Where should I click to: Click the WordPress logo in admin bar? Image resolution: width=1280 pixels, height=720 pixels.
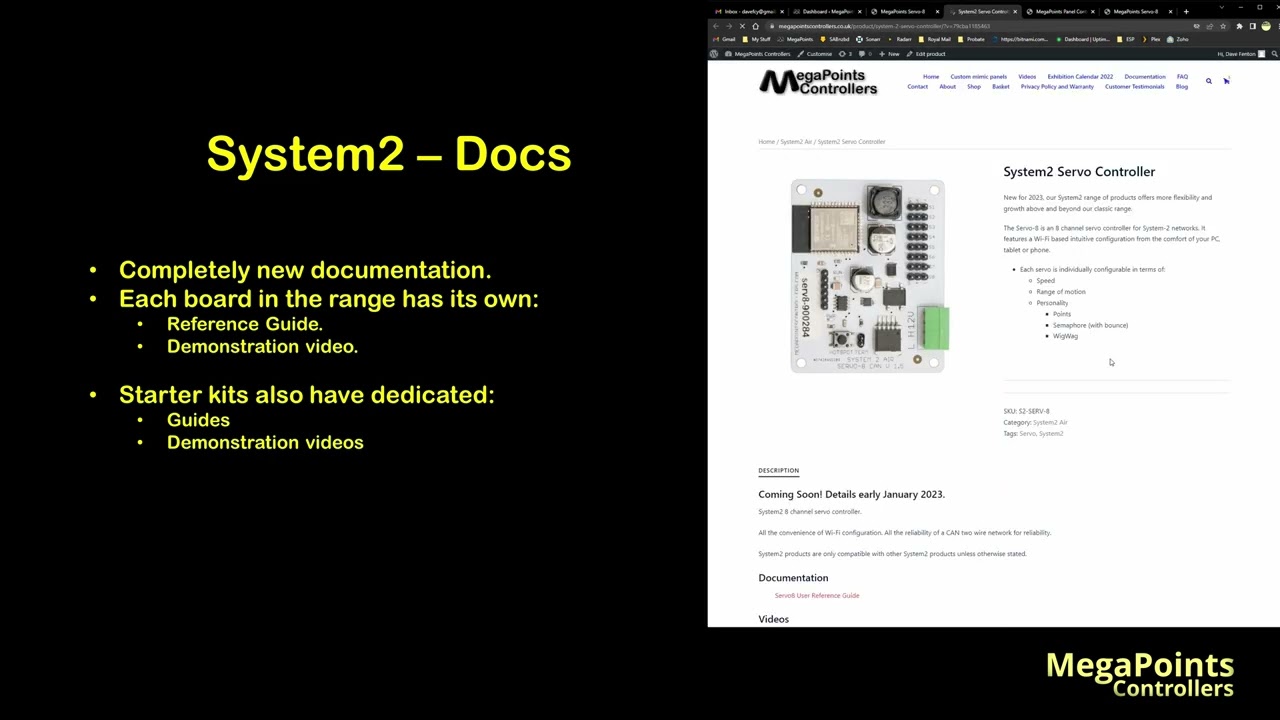tap(714, 54)
